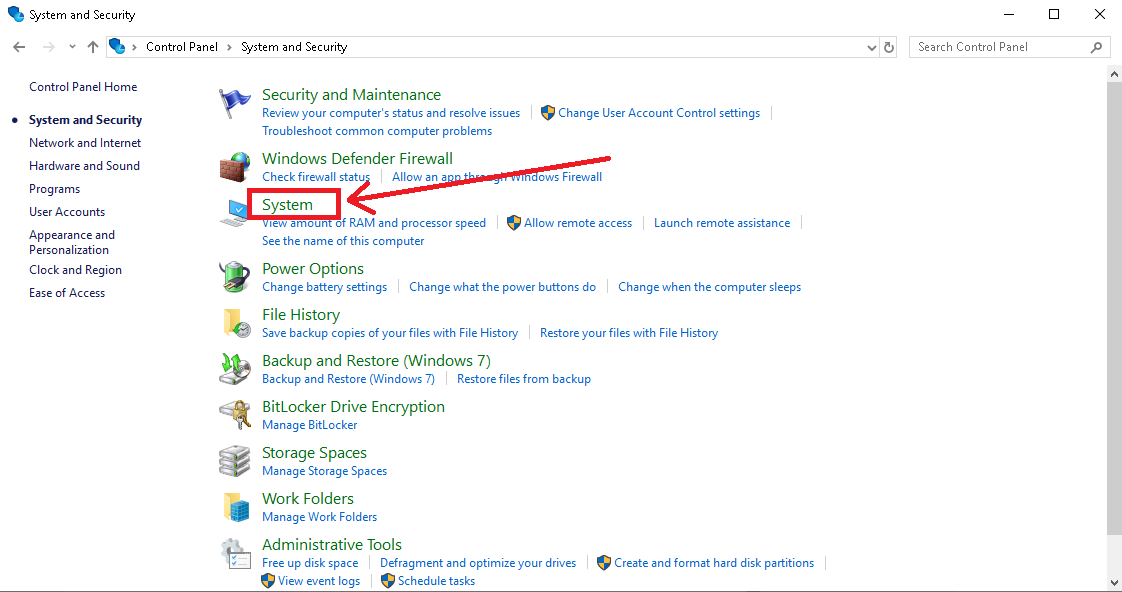The image size is (1122, 592).
Task: Open Control Panel Home
Action: 83,87
